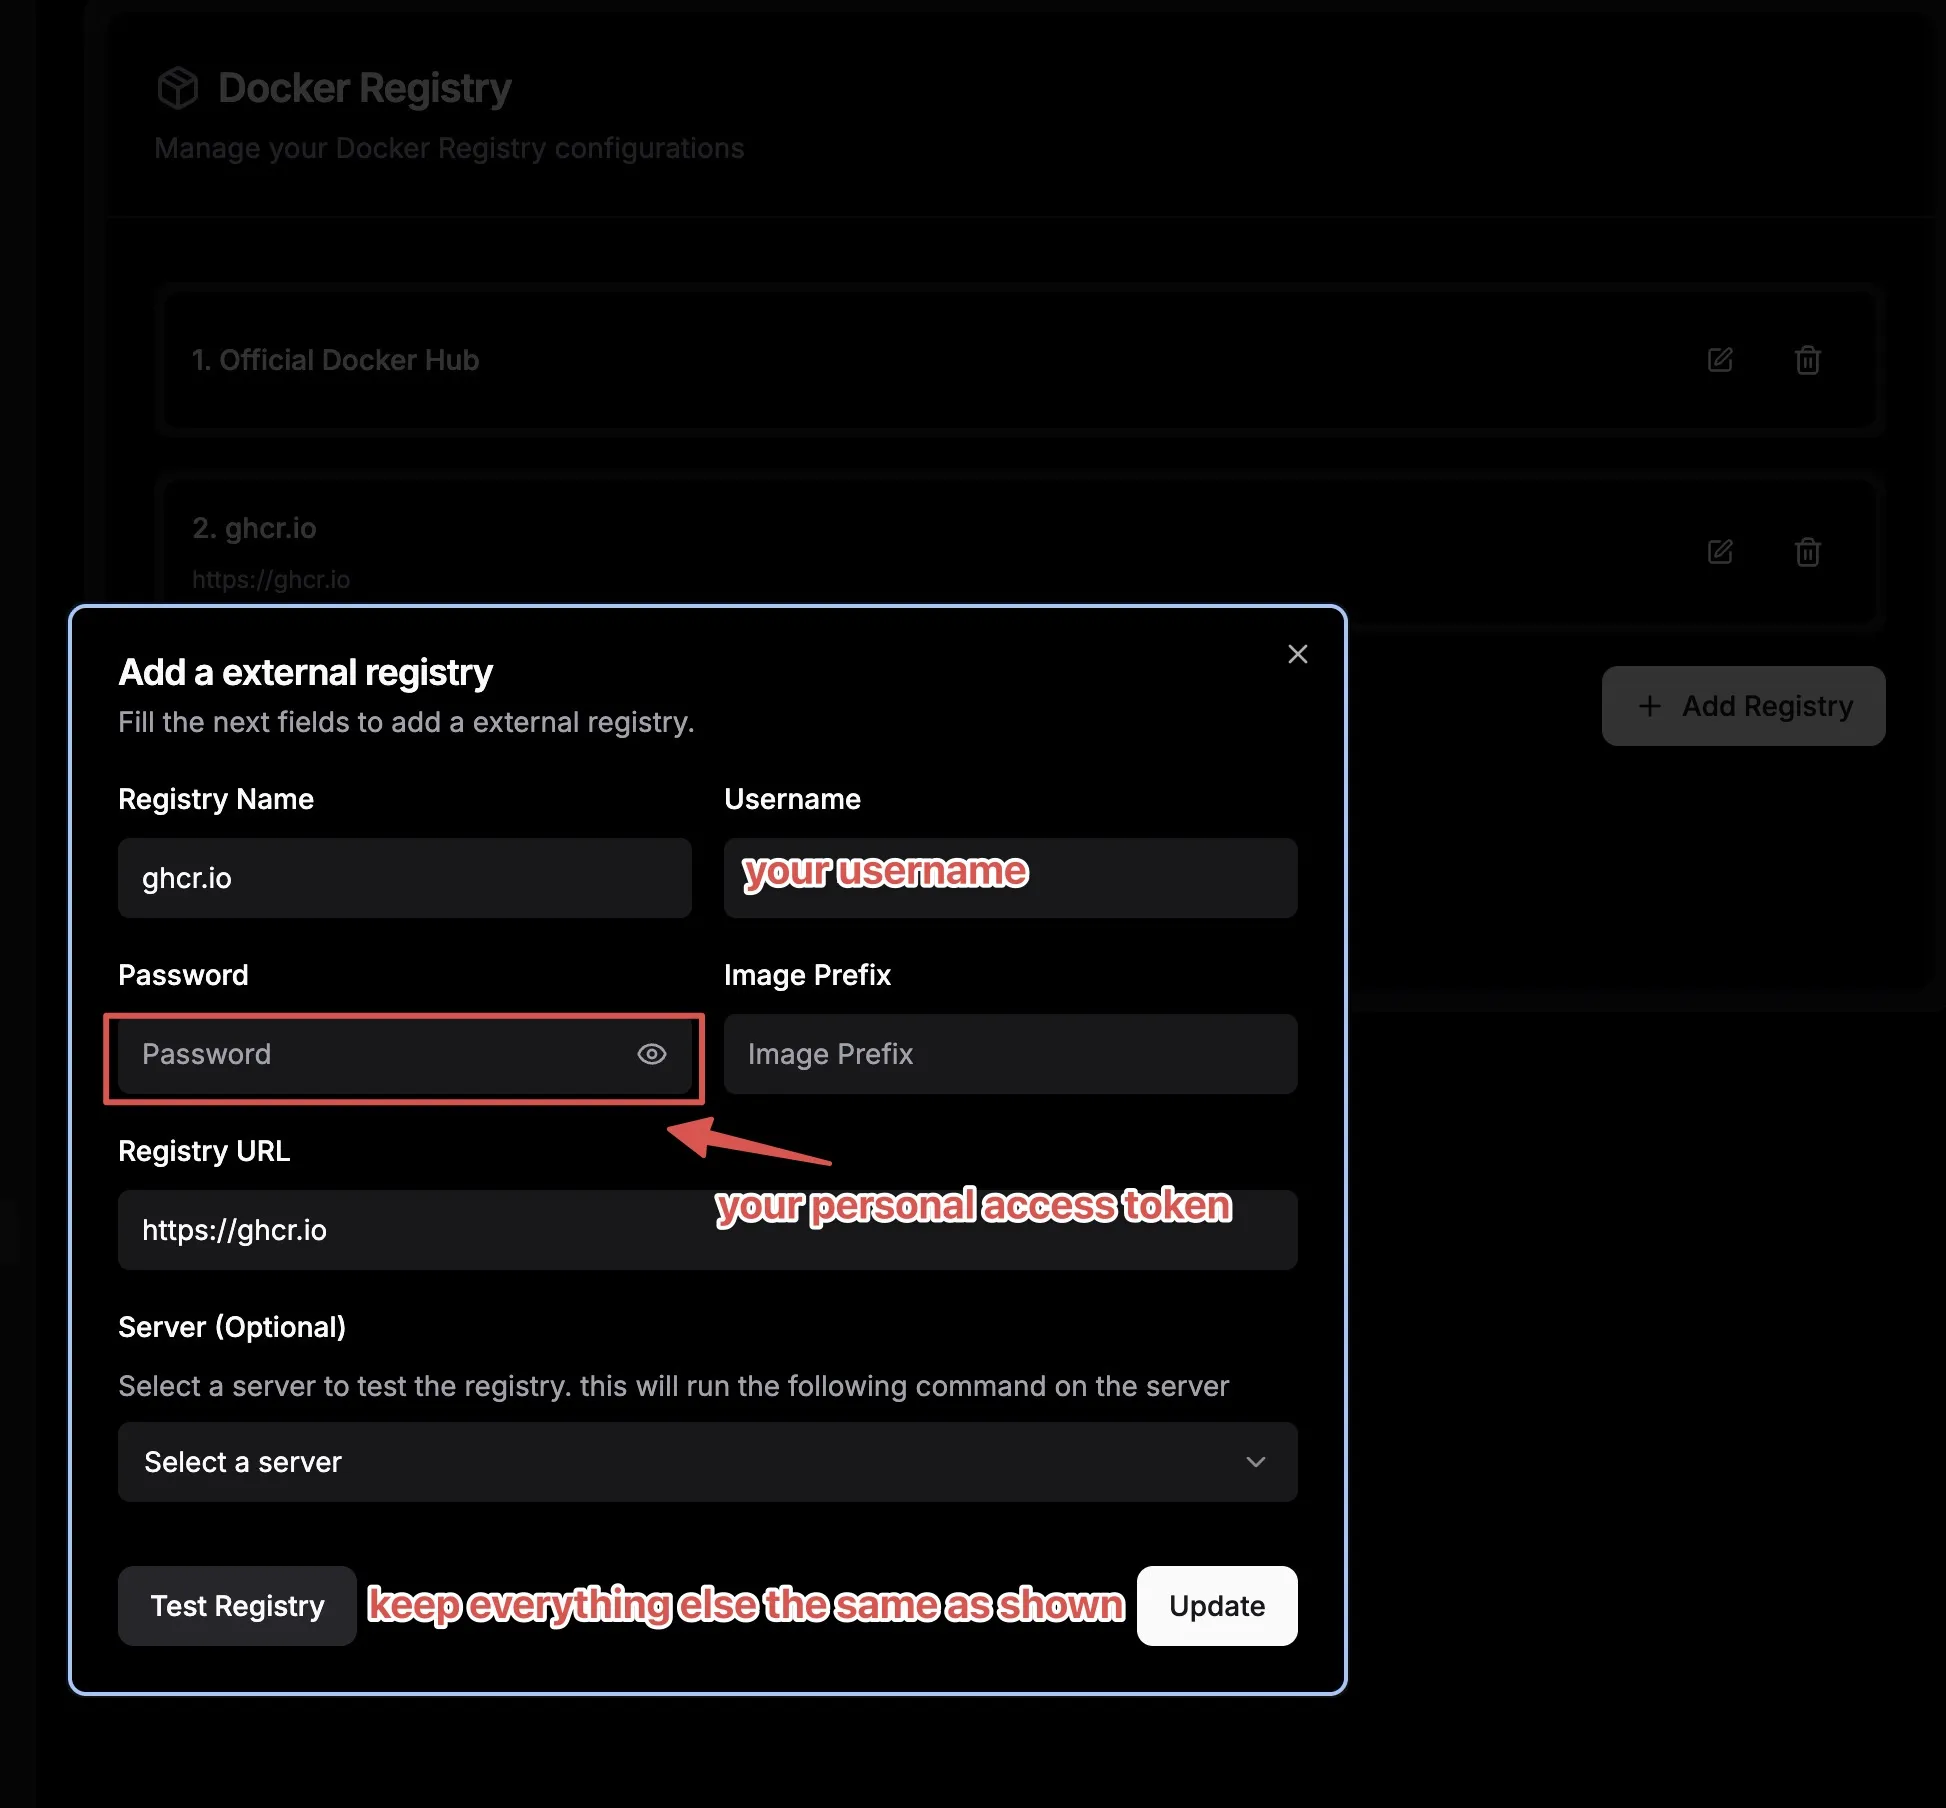Select the Official Docker Hub list item
Screen dimensions: 1946x1808
900,360
